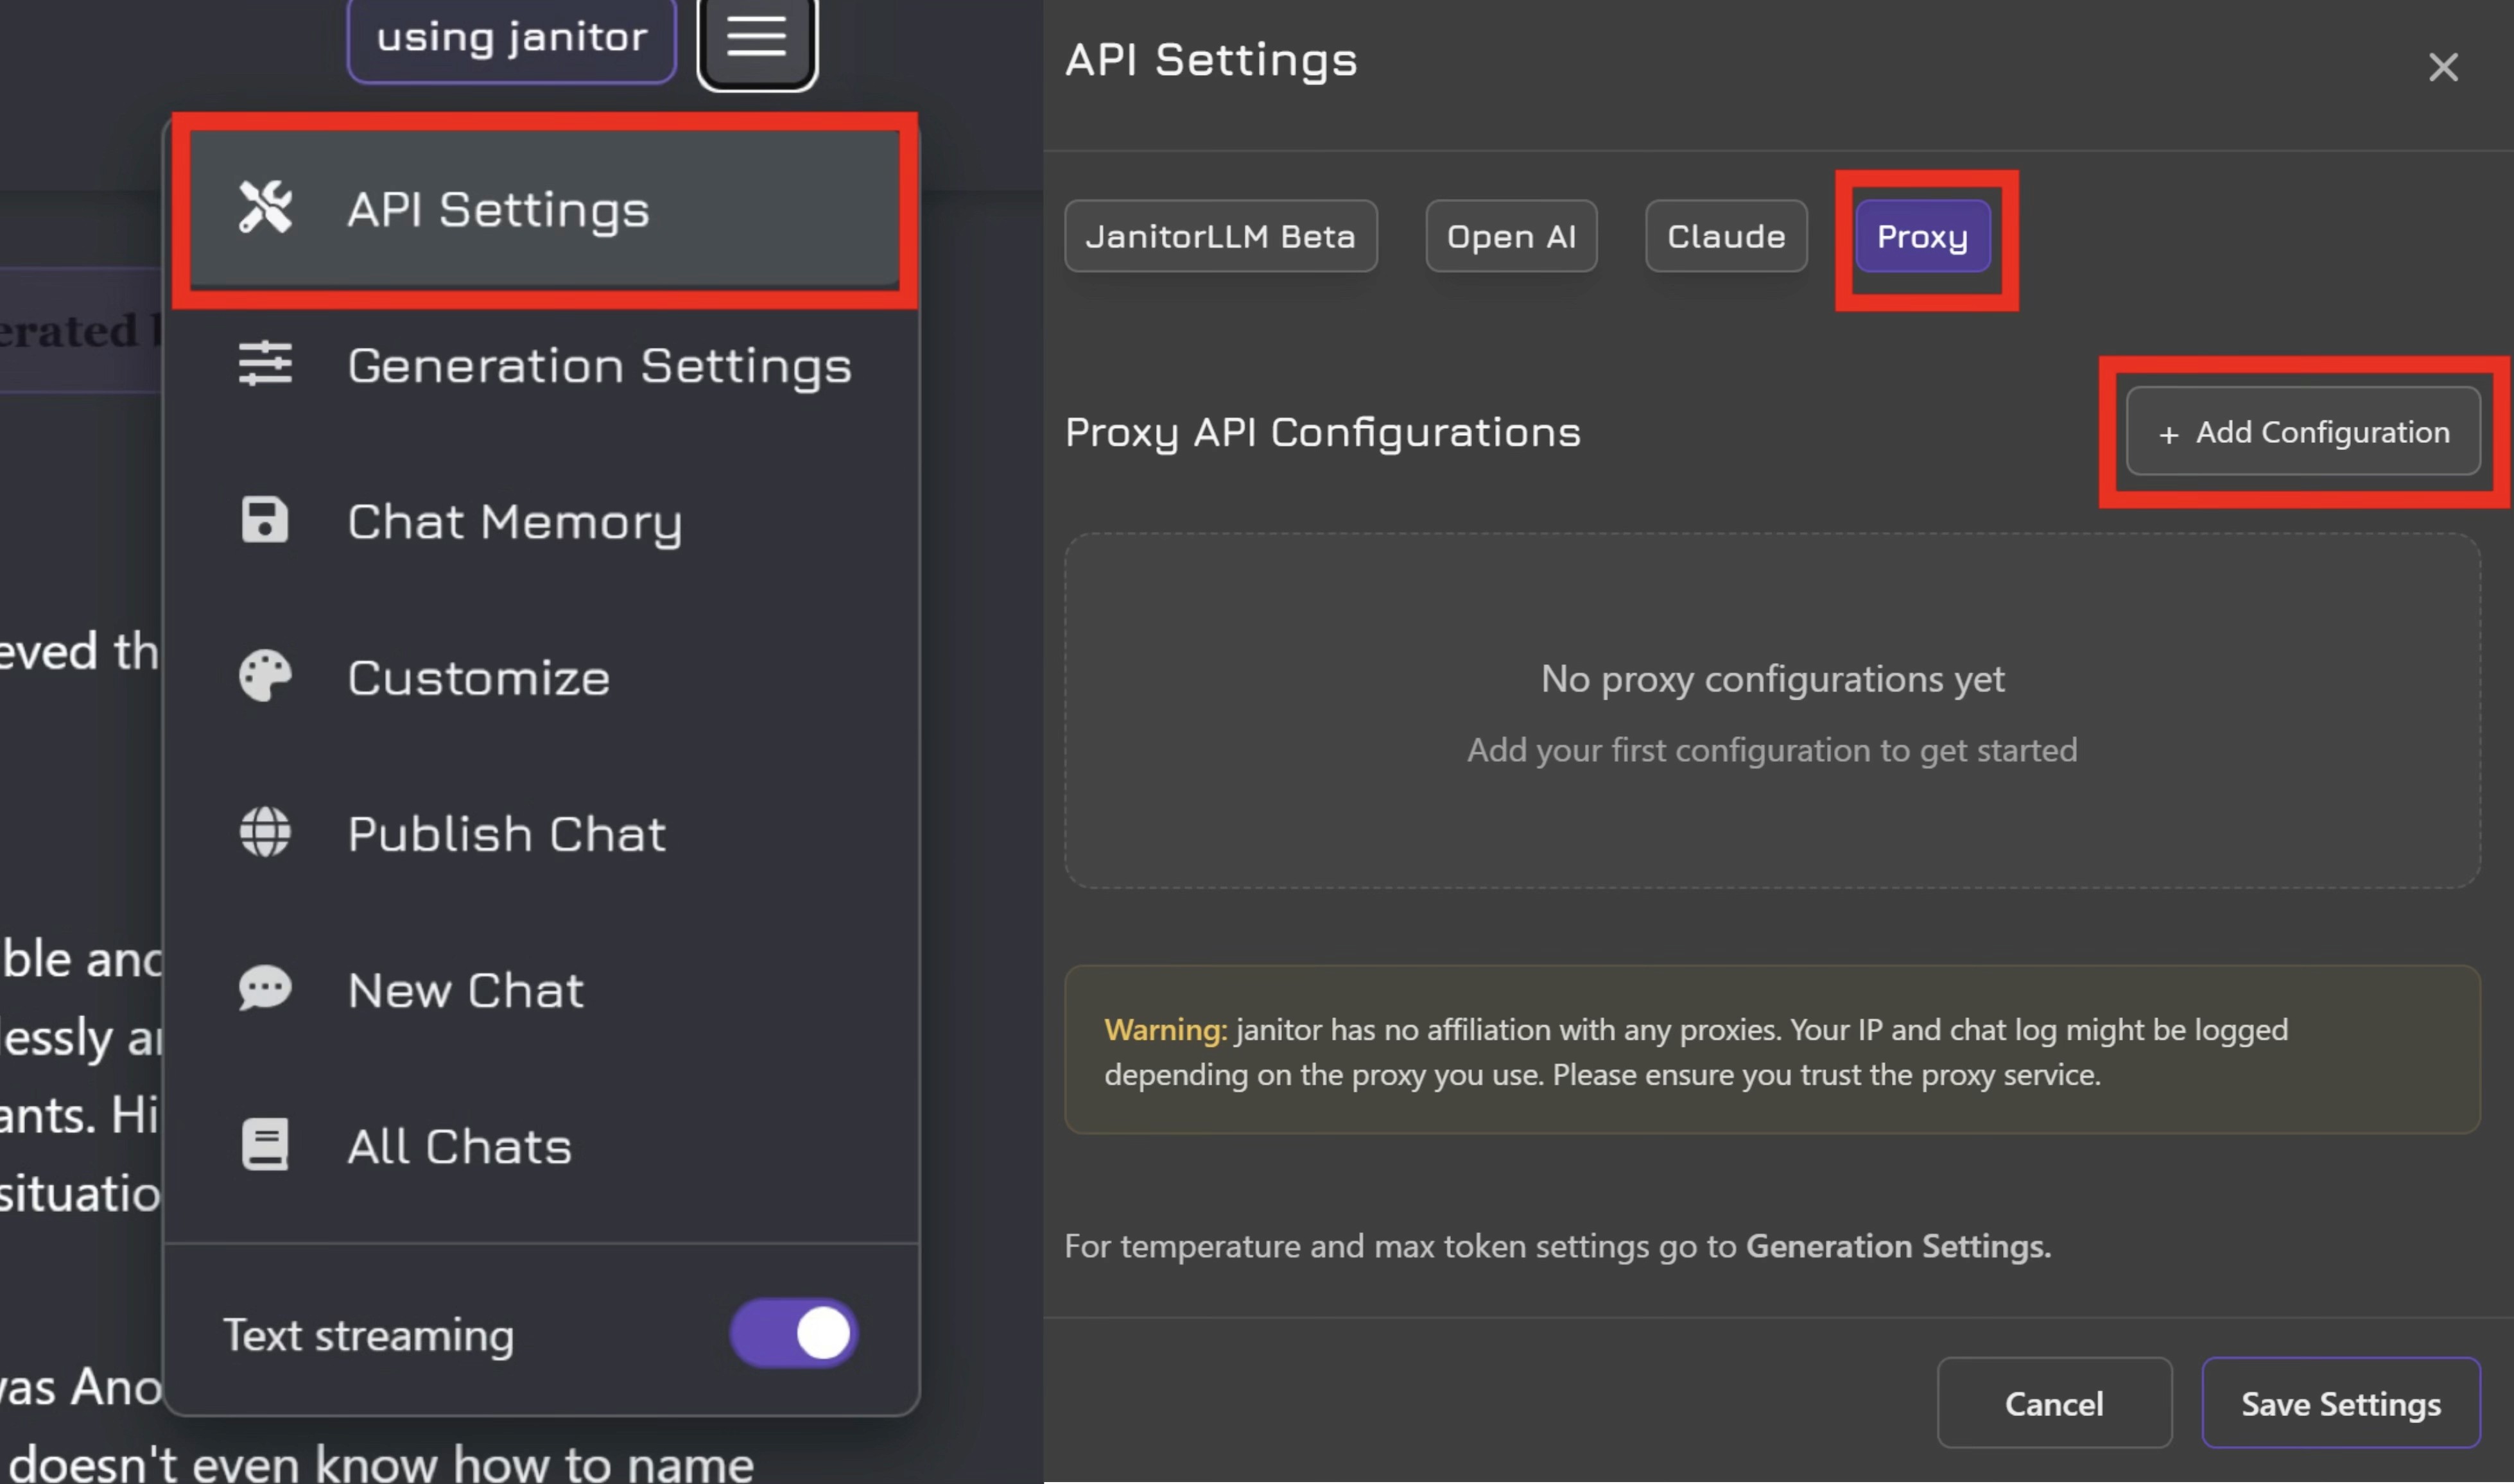Click the API Settings wrench icon
This screenshot has width=2514, height=1484.
coord(265,207)
